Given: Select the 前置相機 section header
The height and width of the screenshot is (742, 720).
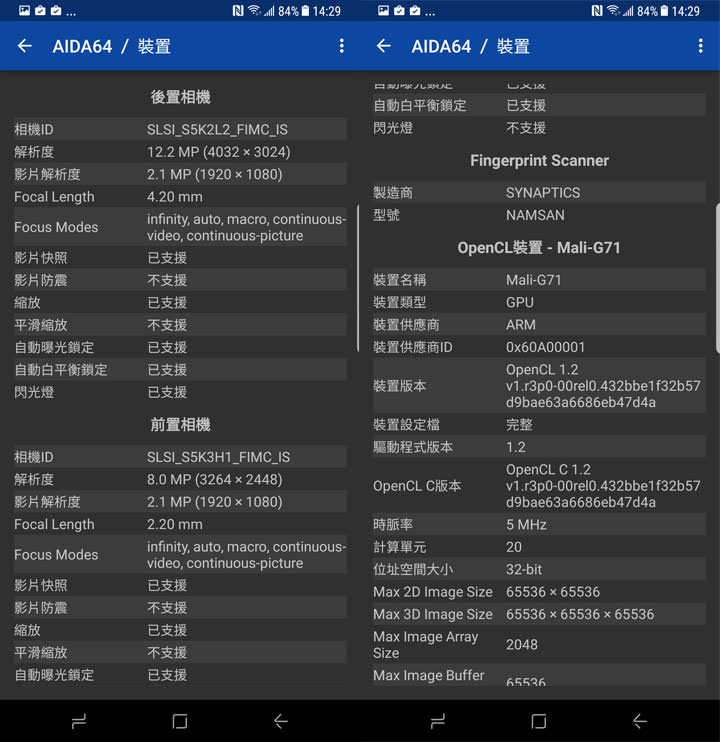Looking at the screenshot, I should [180, 424].
